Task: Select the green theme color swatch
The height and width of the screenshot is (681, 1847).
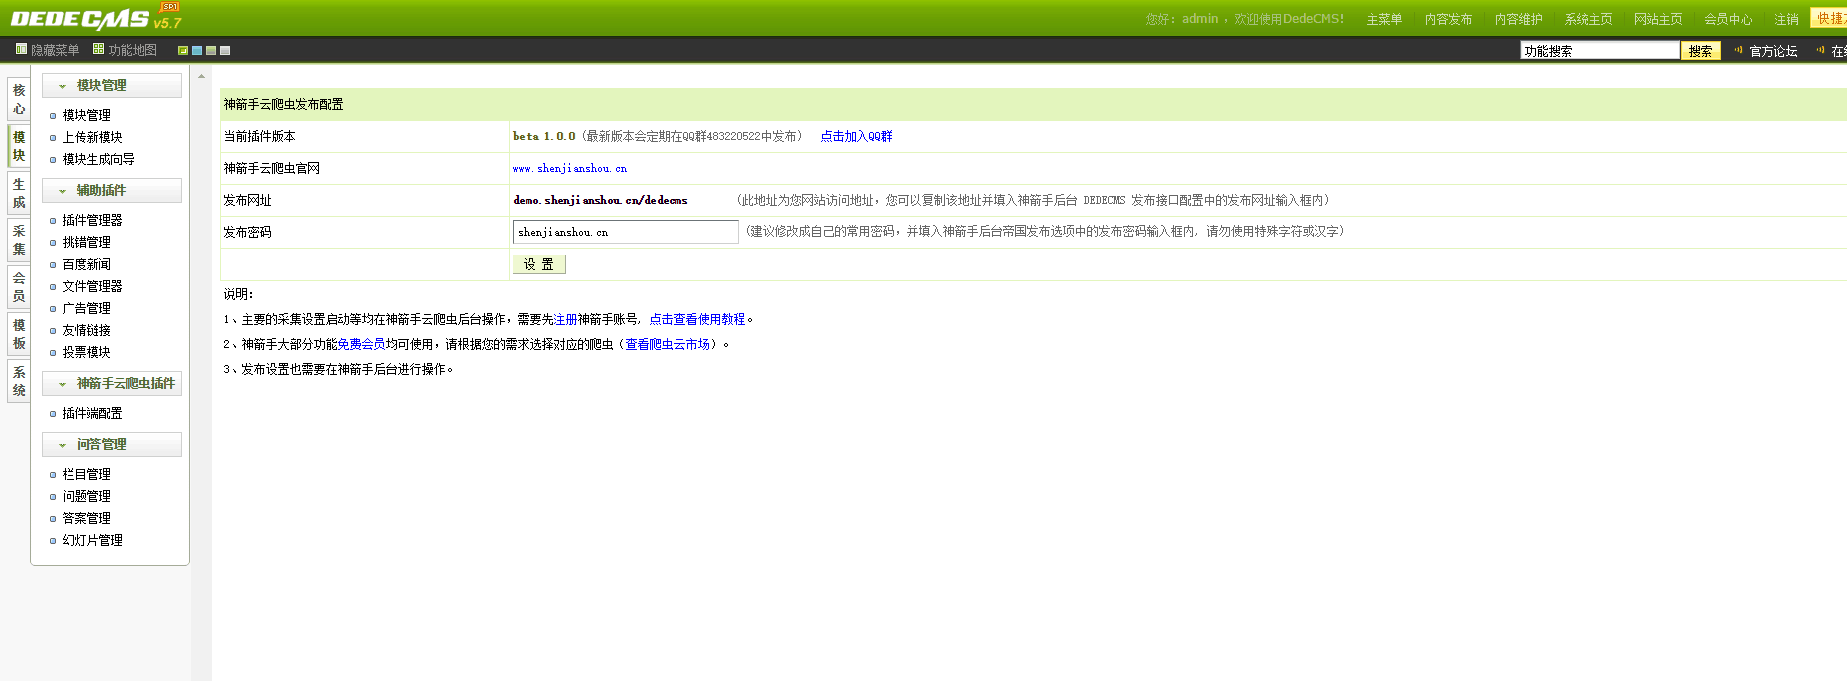Action: [183, 50]
